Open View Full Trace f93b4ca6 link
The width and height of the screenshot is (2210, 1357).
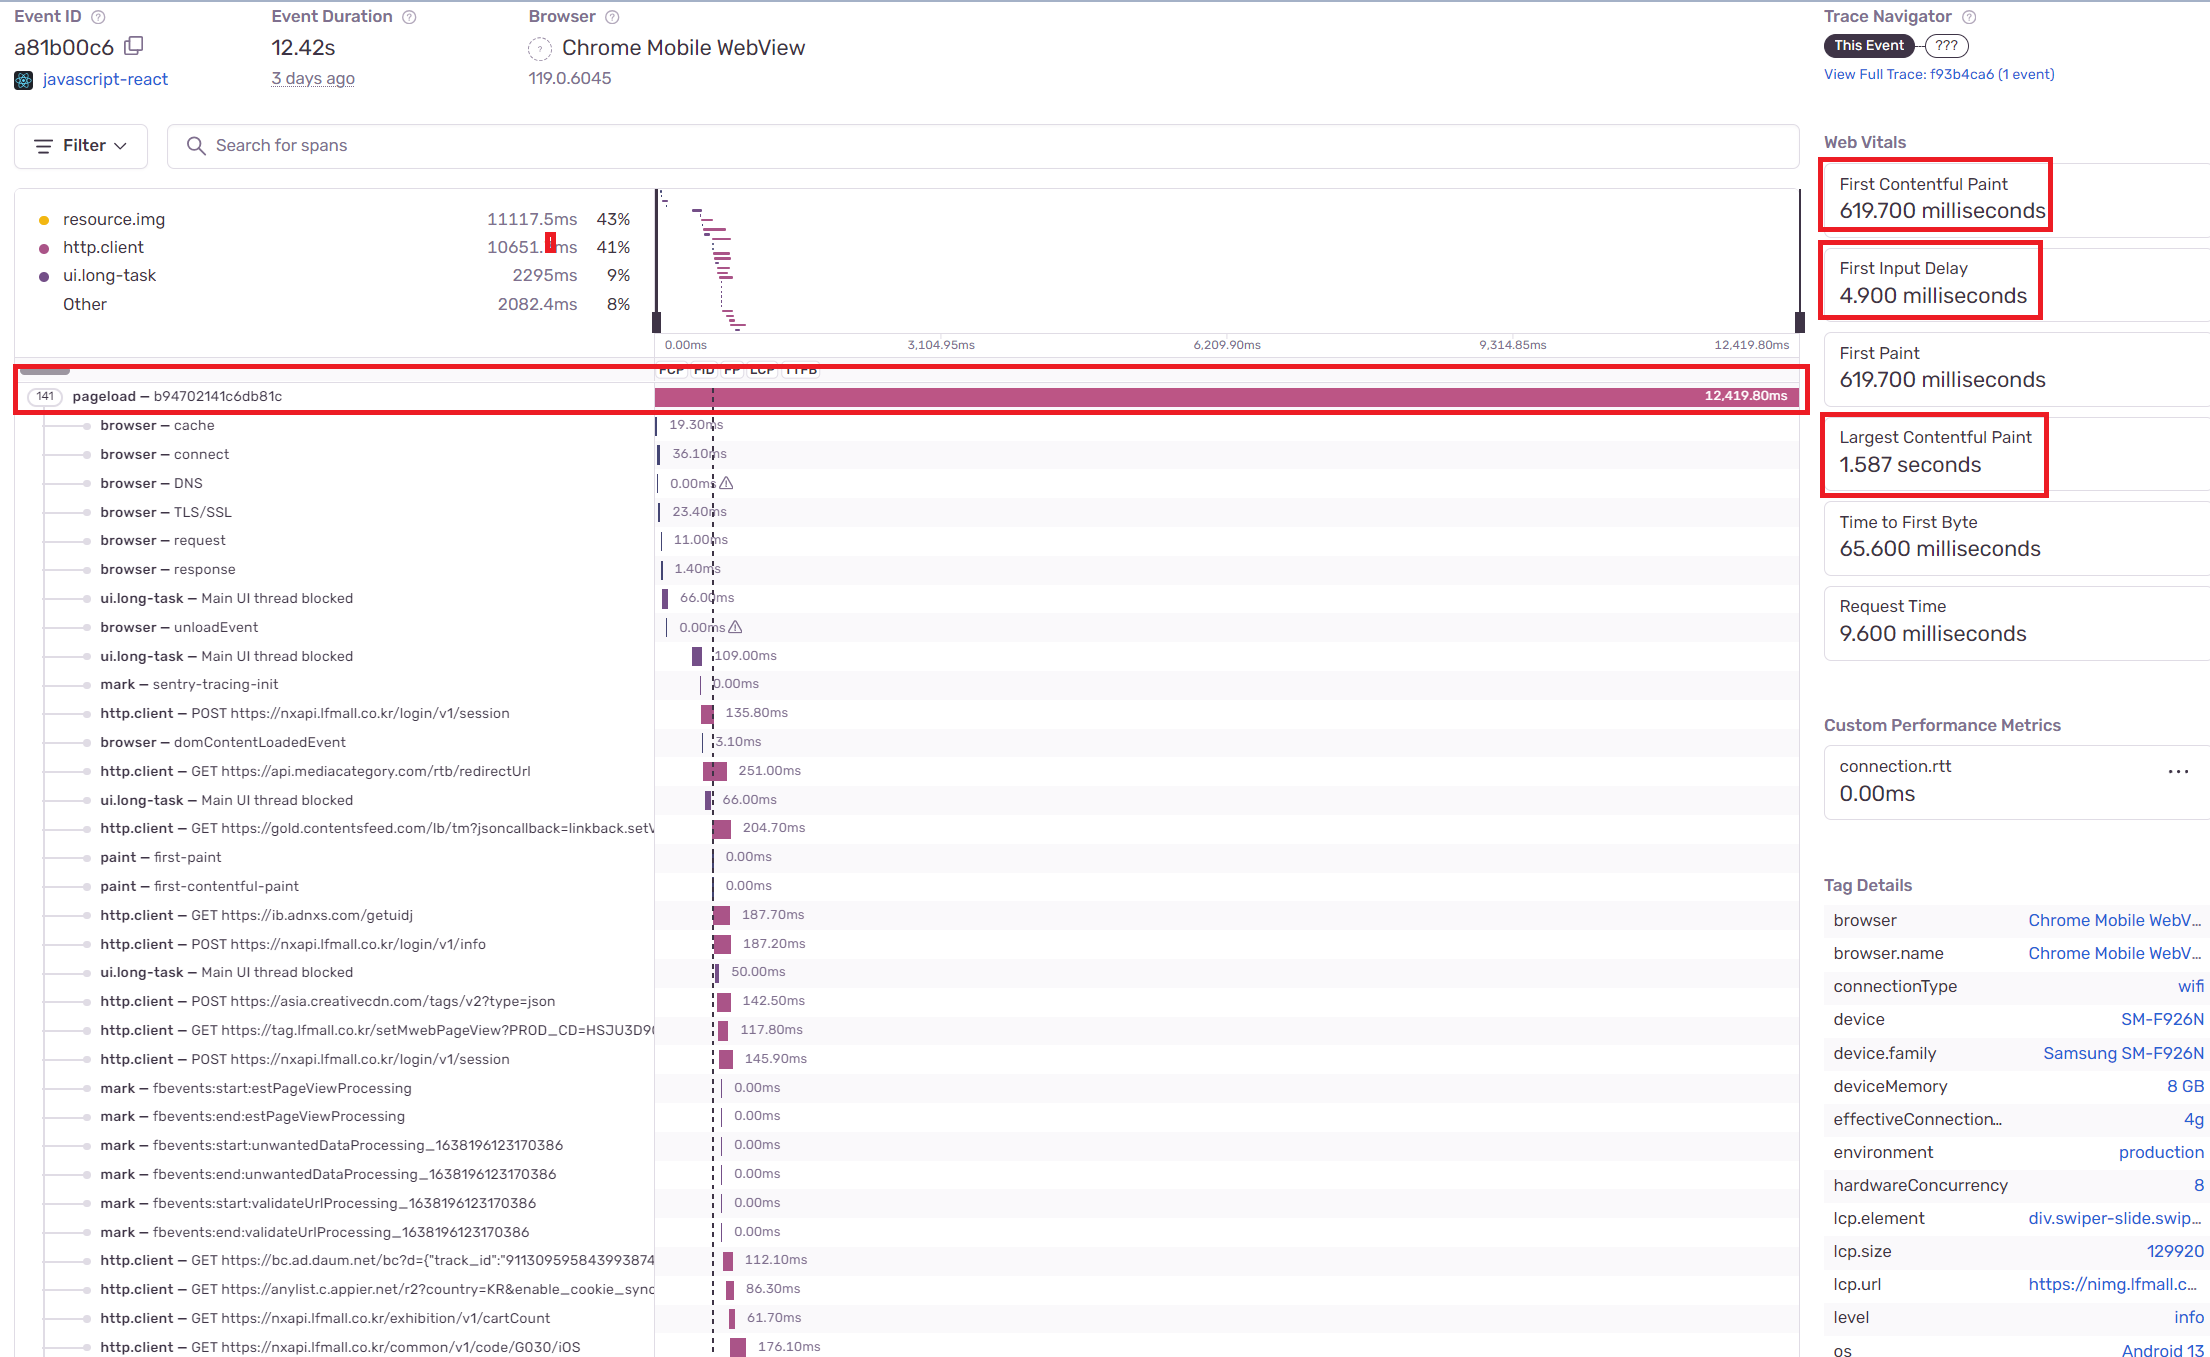(1938, 74)
